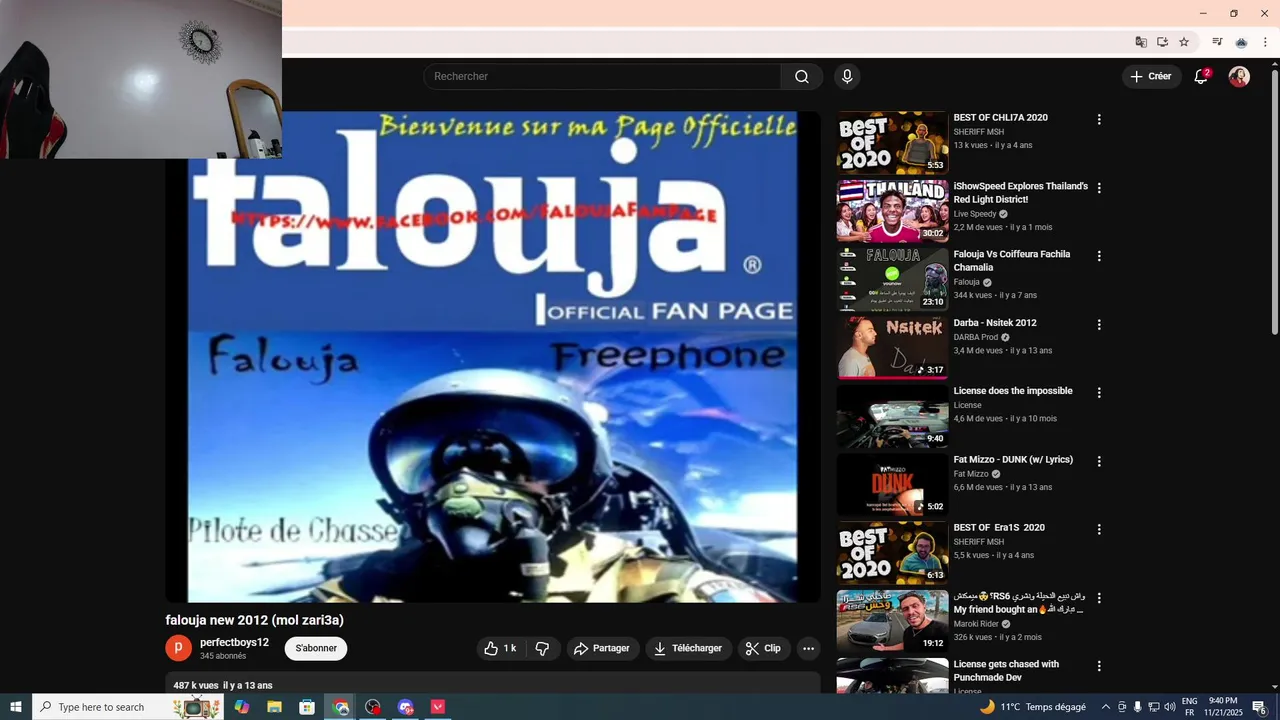Open more options for BEST OF Era1S 2020
This screenshot has width=1280, height=720.
[x=1099, y=529]
